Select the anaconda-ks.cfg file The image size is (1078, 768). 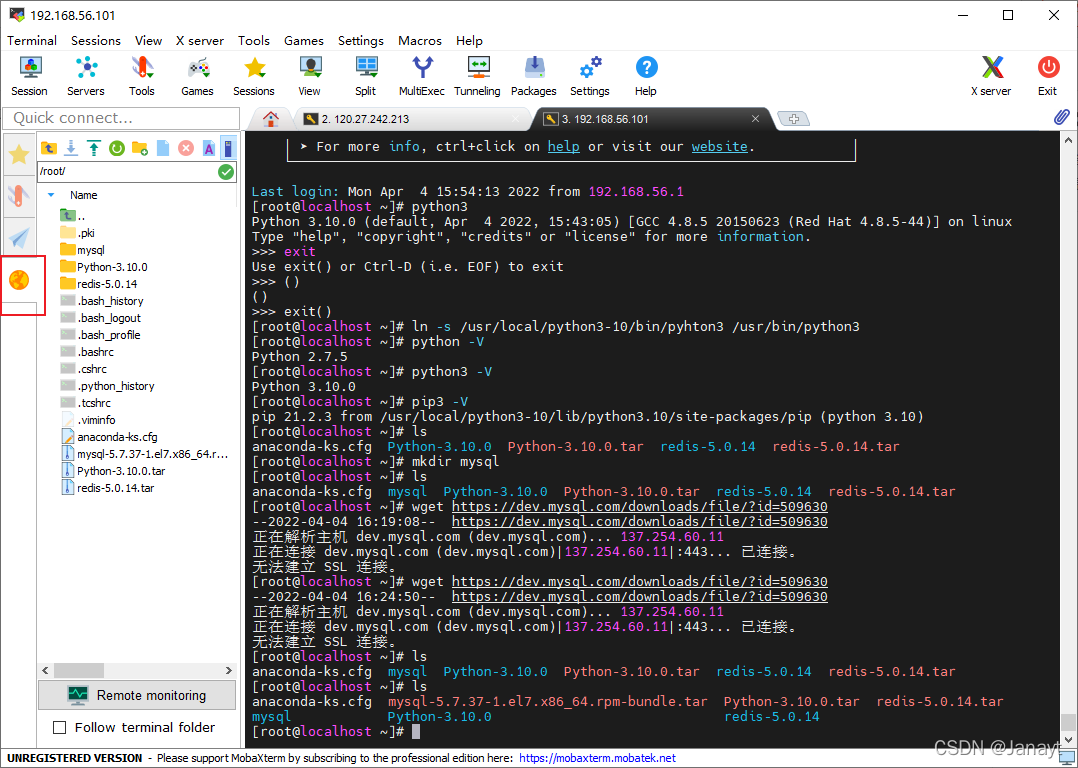click(117, 437)
